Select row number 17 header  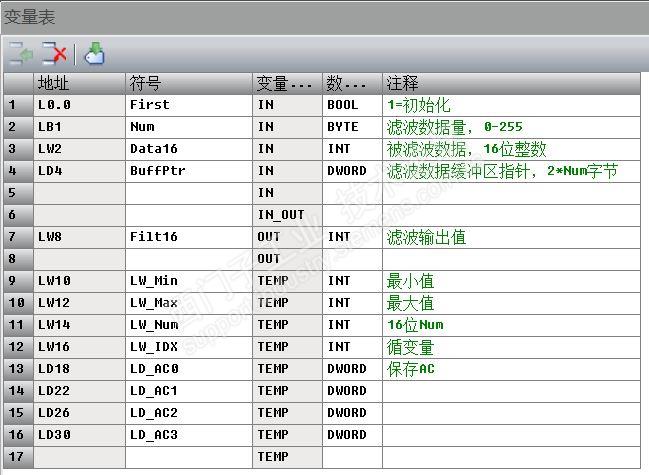coord(19,457)
